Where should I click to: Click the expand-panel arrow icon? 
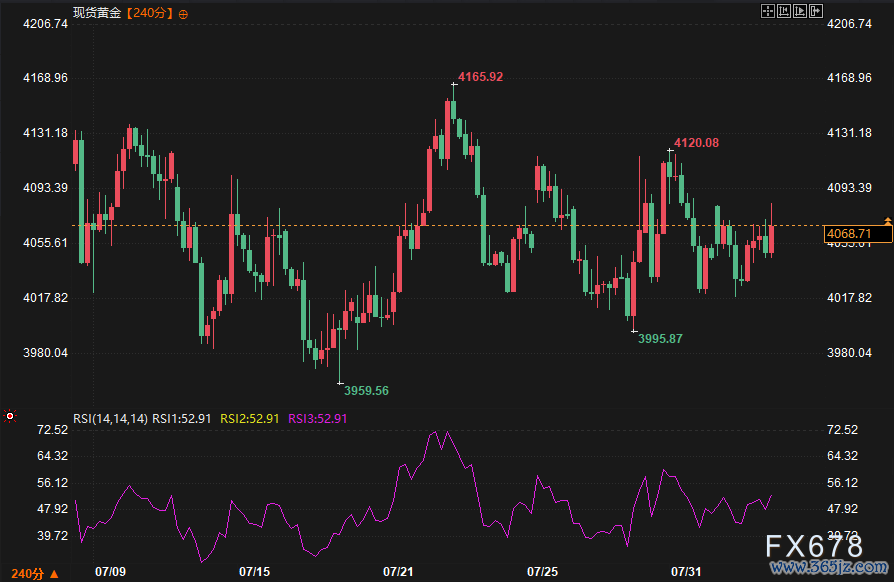(x=816, y=11)
